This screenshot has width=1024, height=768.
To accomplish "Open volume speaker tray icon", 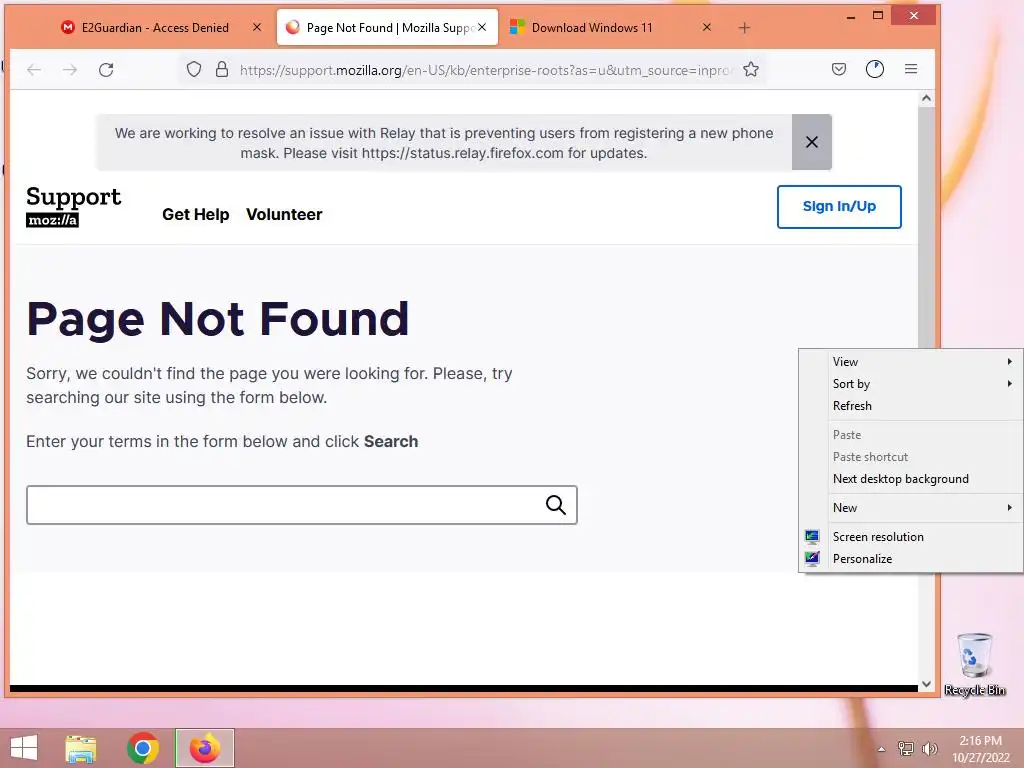I will [929, 748].
